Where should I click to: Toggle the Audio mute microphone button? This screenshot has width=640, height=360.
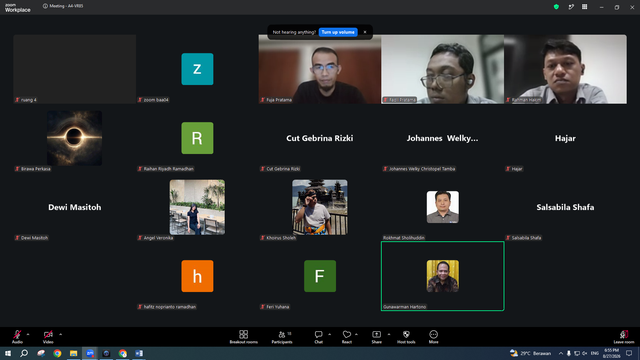pyautogui.click(x=17, y=337)
